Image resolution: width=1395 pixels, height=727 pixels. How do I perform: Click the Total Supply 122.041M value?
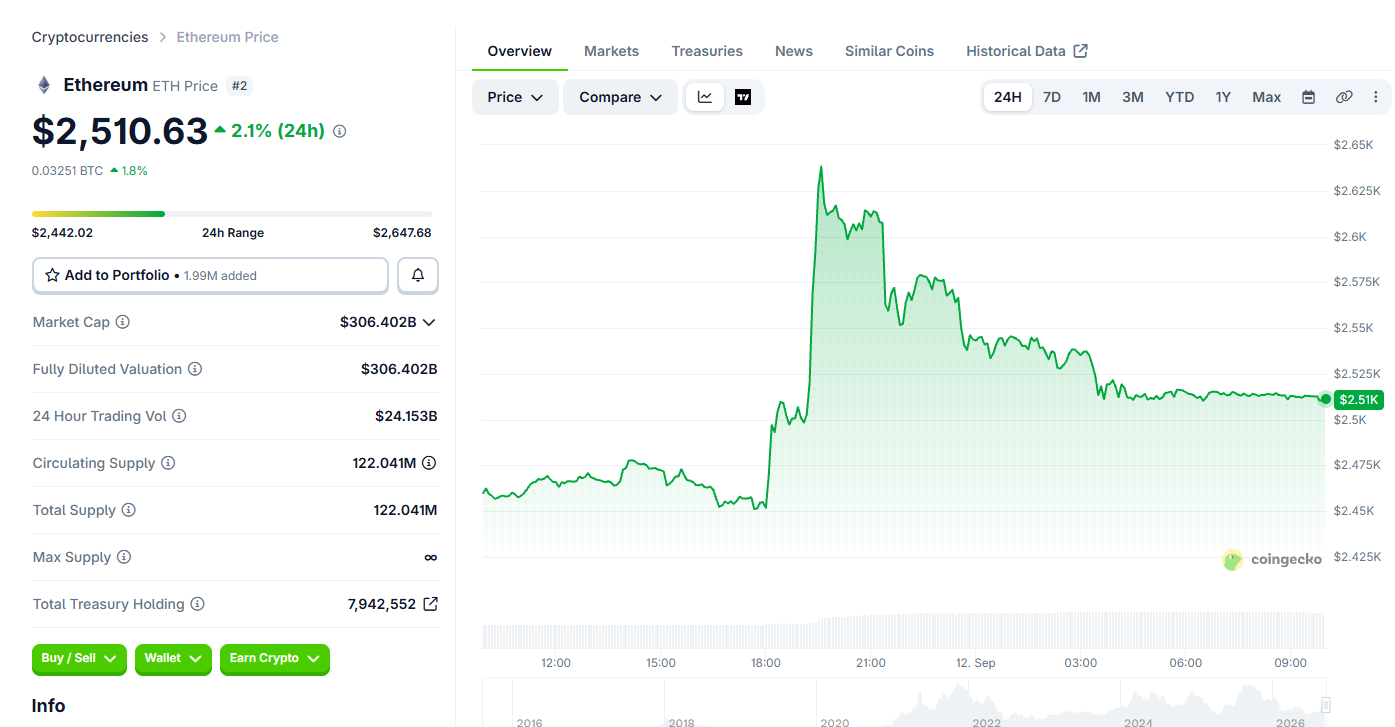click(x=405, y=510)
